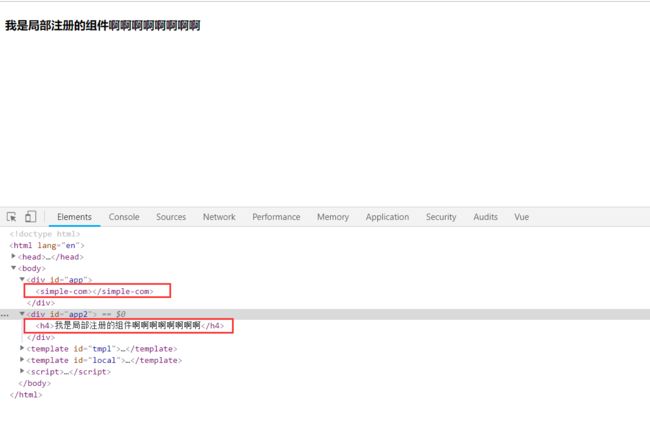Open the Security tab

(x=441, y=217)
